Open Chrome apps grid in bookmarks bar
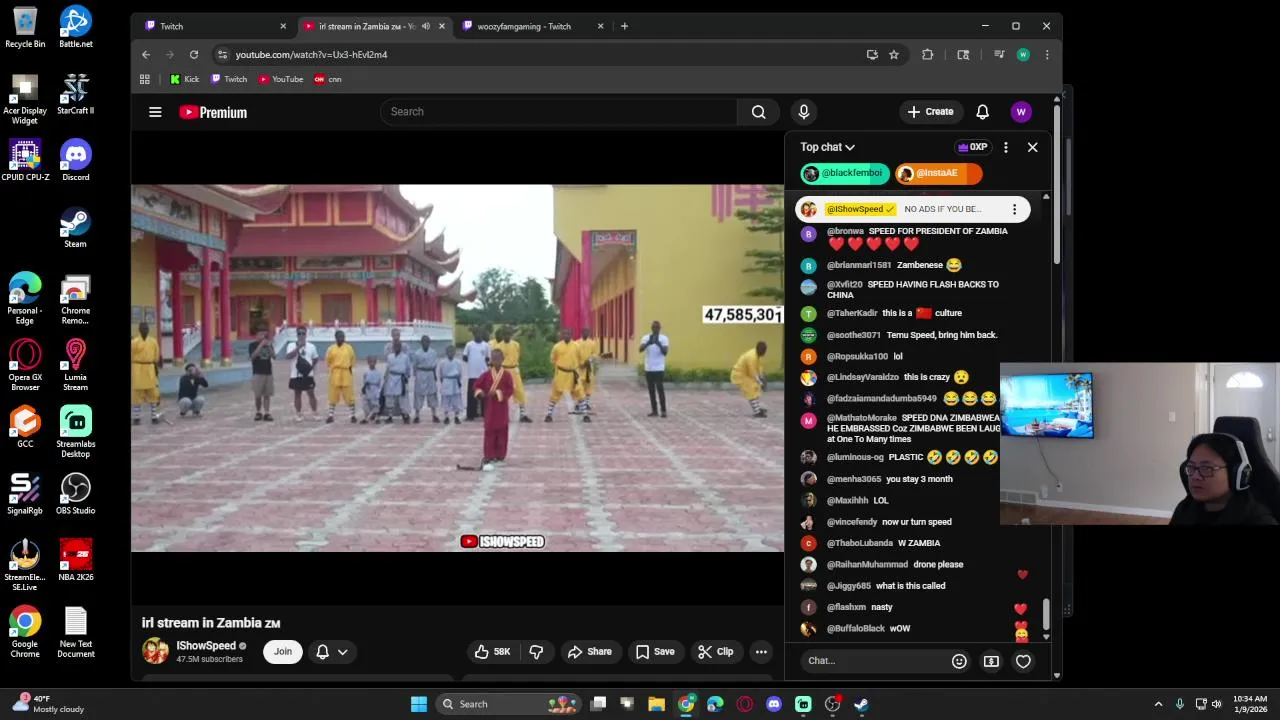Image resolution: width=1280 pixels, height=720 pixels. coord(145,79)
